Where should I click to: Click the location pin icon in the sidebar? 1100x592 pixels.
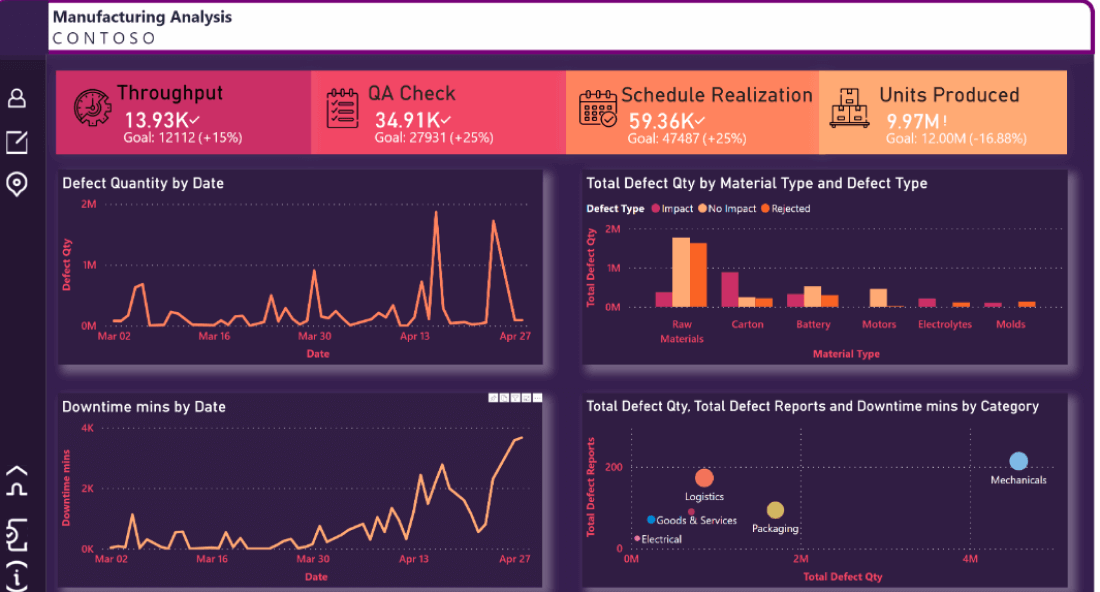16,184
